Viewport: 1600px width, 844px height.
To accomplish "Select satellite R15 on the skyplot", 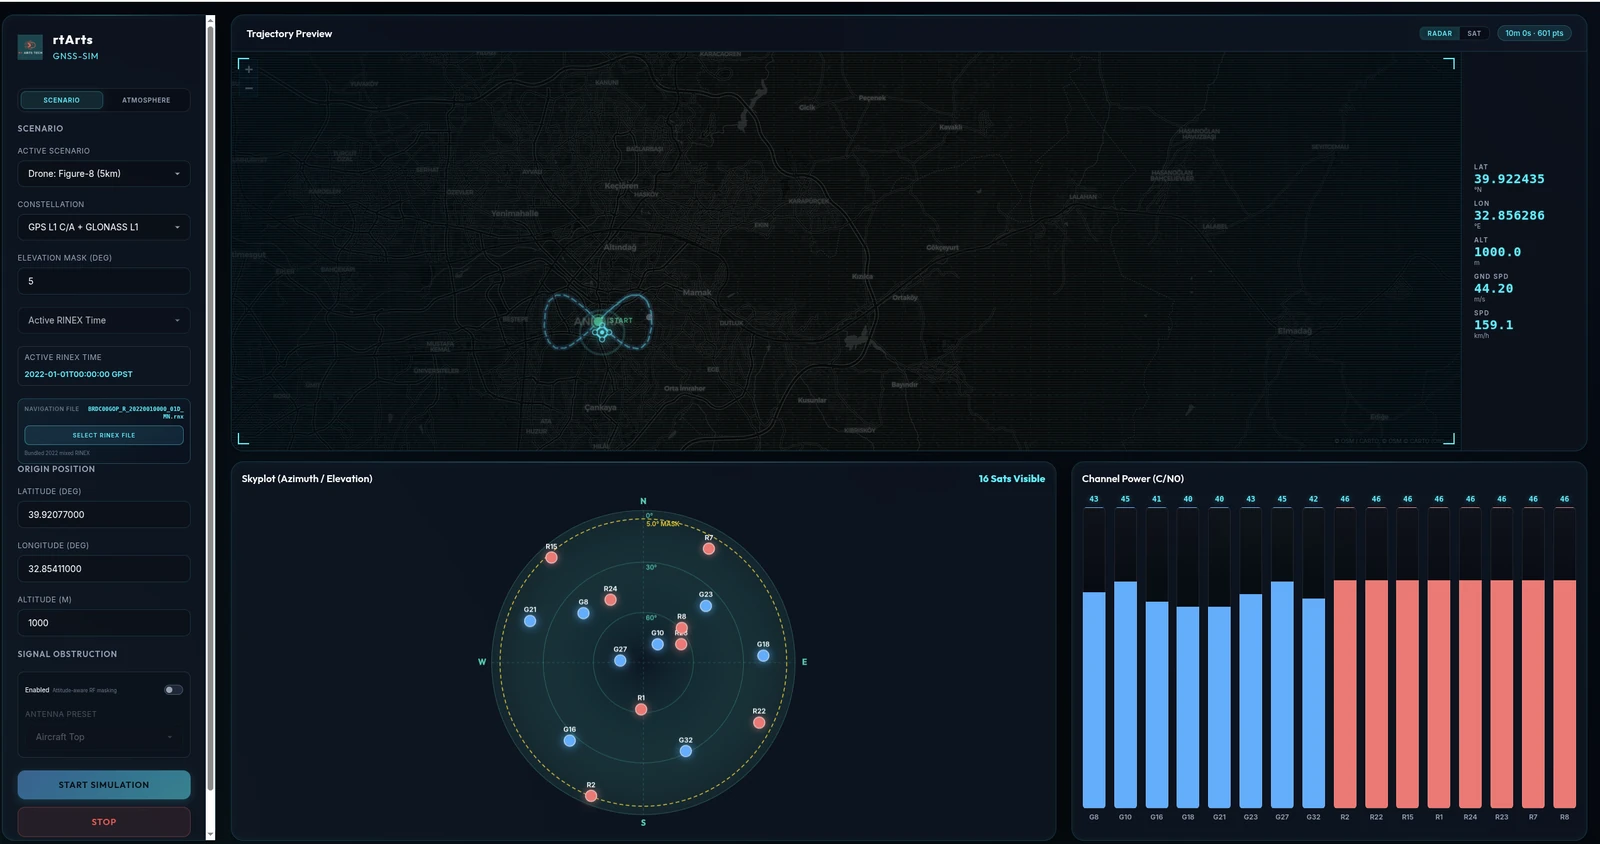I will tap(551, 557).
